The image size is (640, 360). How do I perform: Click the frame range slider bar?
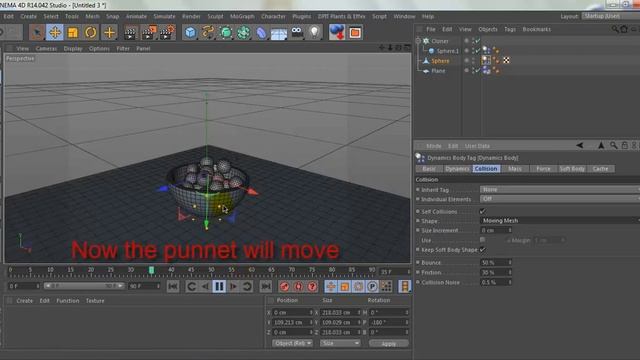pos(84,286)
